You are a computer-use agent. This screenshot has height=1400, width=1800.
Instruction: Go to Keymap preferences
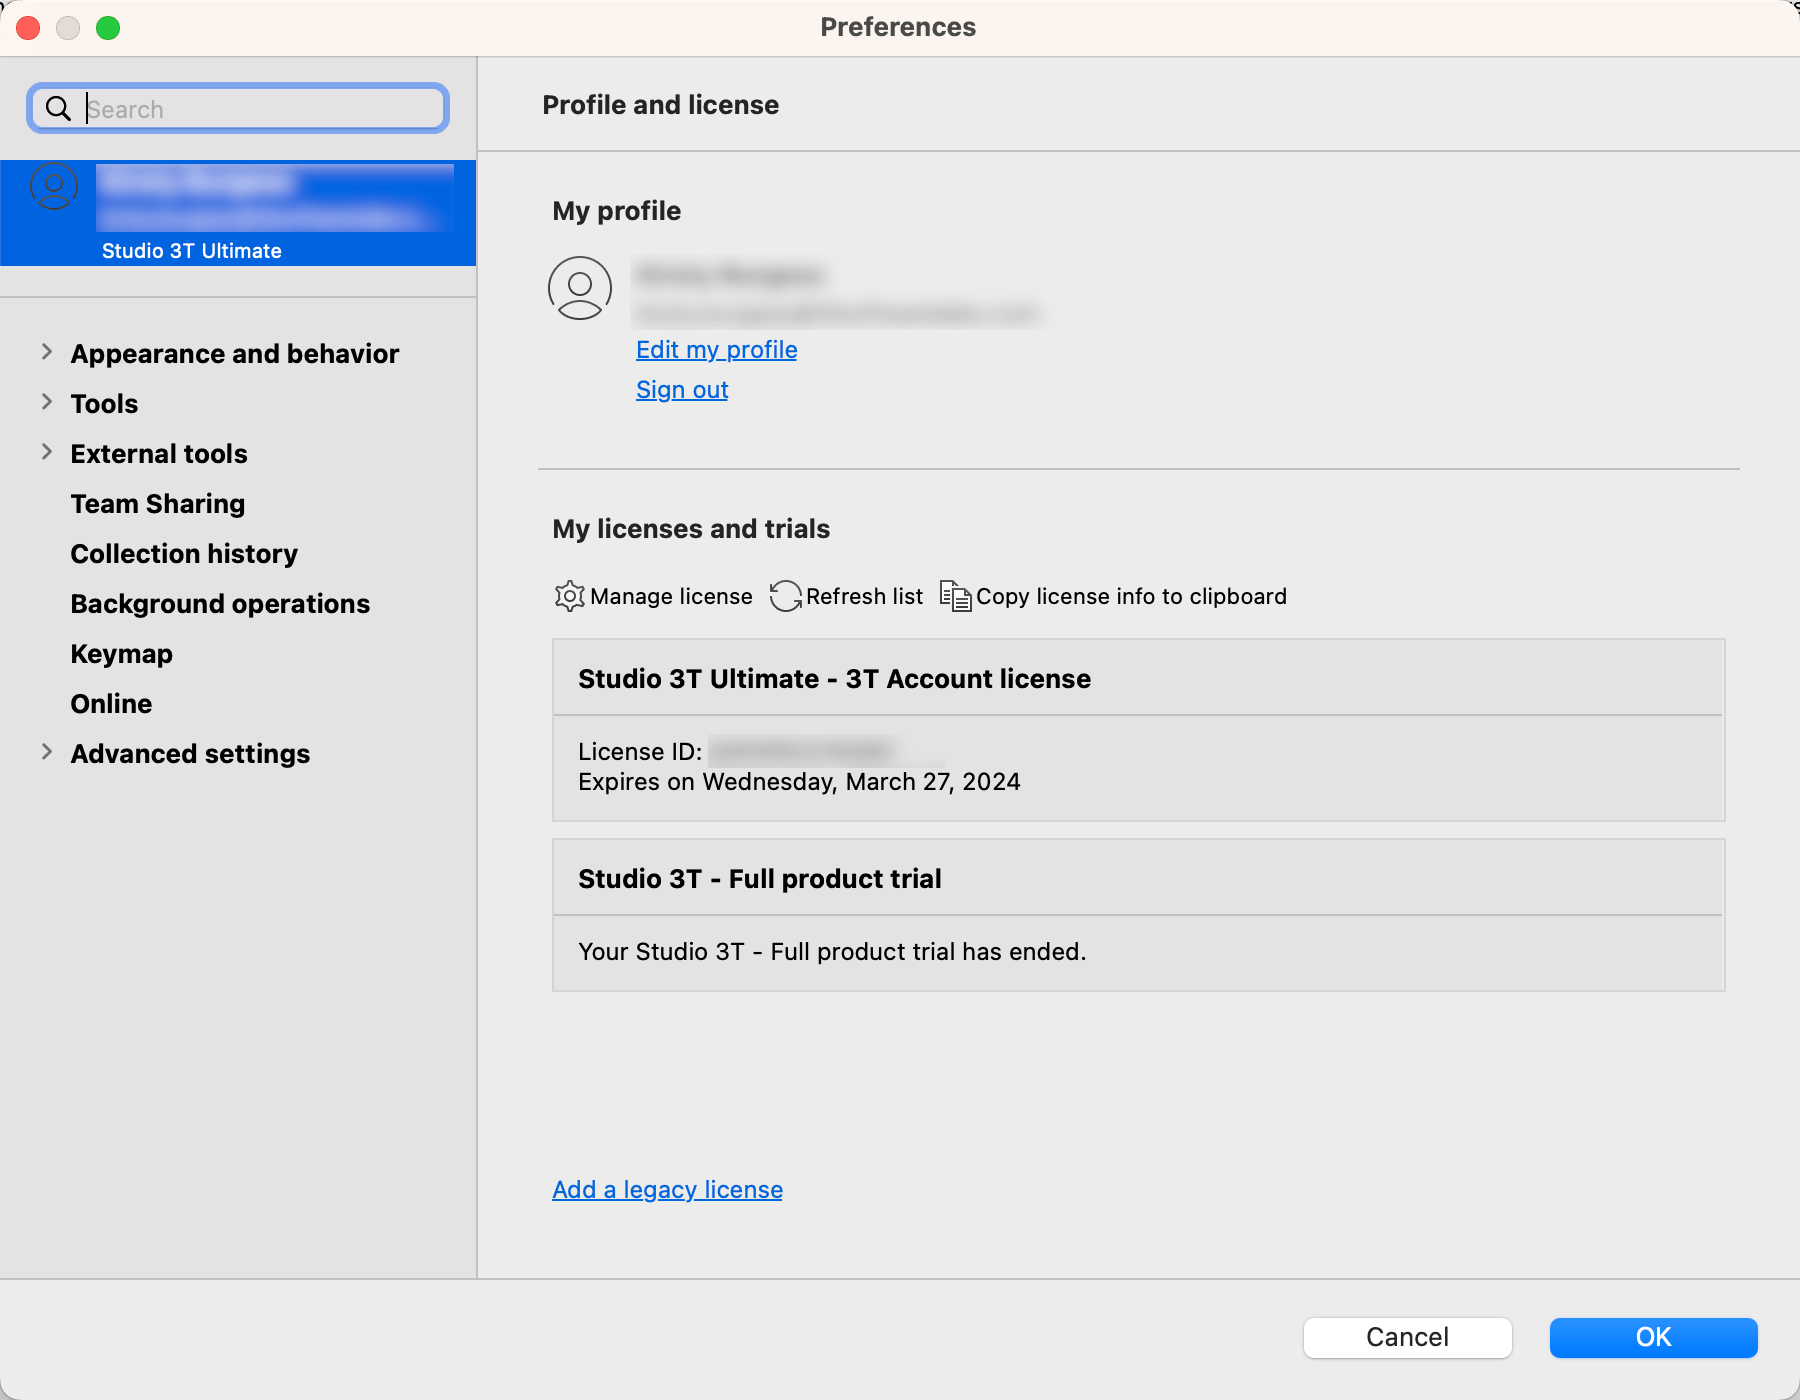pos(122,654)
